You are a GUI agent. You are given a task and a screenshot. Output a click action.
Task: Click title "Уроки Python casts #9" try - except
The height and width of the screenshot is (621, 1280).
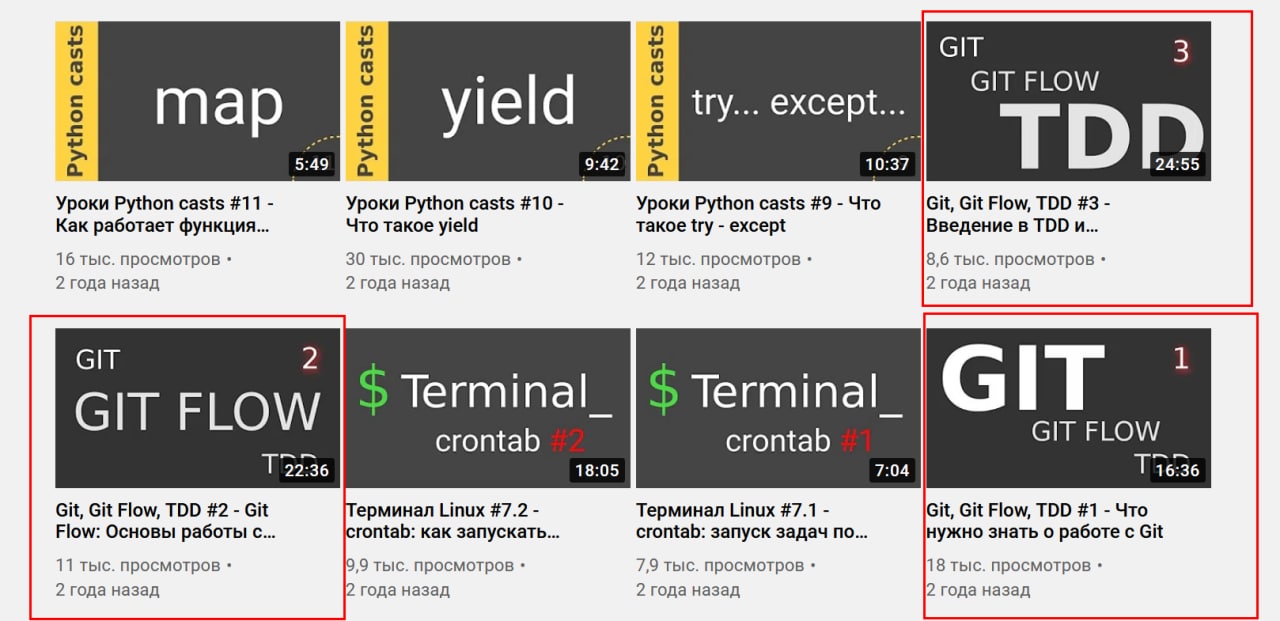coord(758,214)
